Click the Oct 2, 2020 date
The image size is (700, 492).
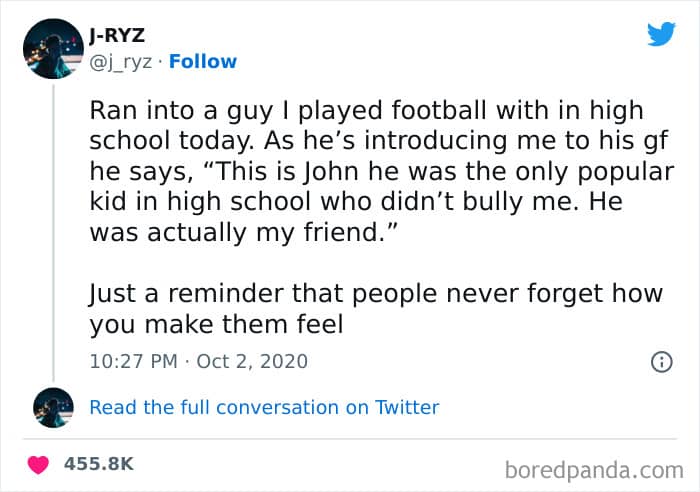[x=252, y=362]
